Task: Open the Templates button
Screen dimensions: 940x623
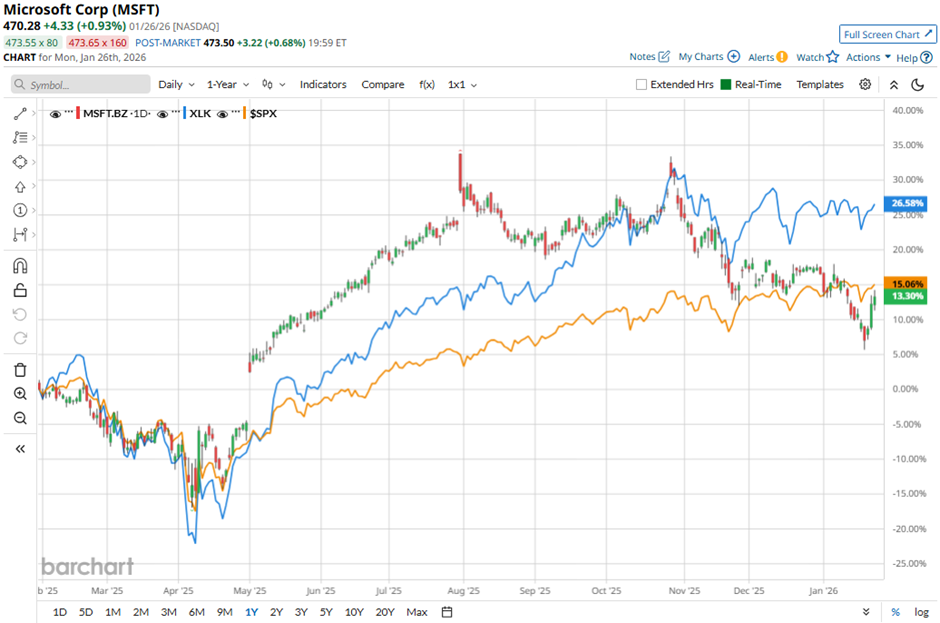Action: click(x=820, y=85)
